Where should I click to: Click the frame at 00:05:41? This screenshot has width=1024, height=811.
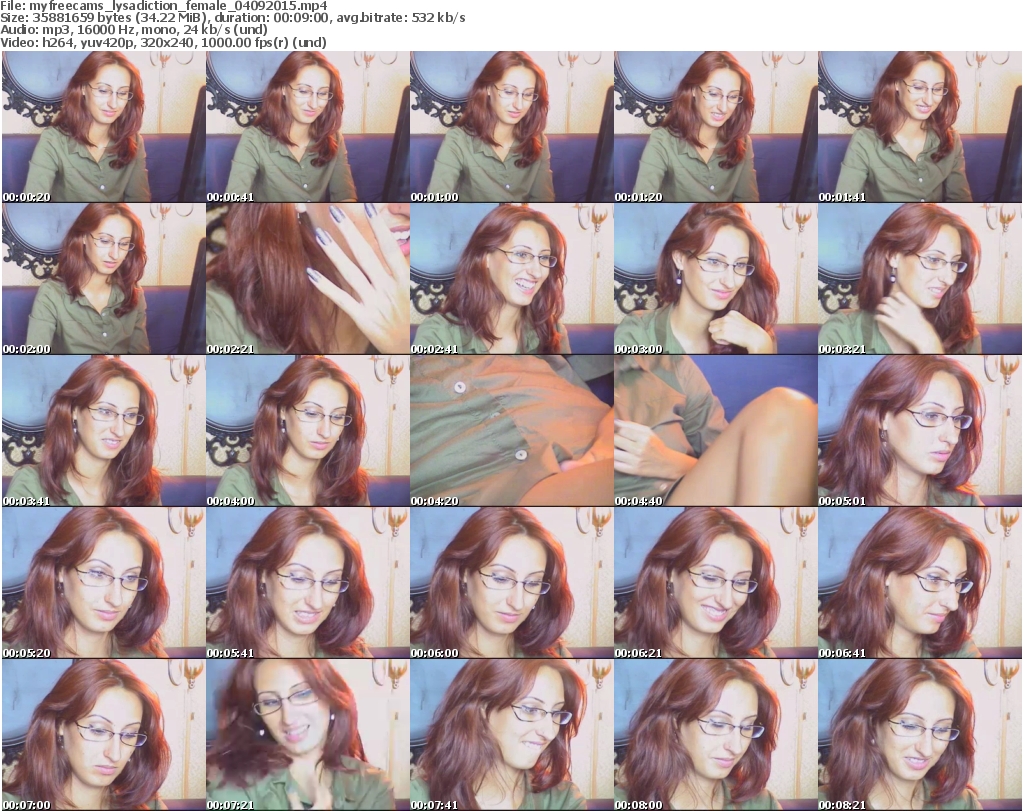click(308, 583)
